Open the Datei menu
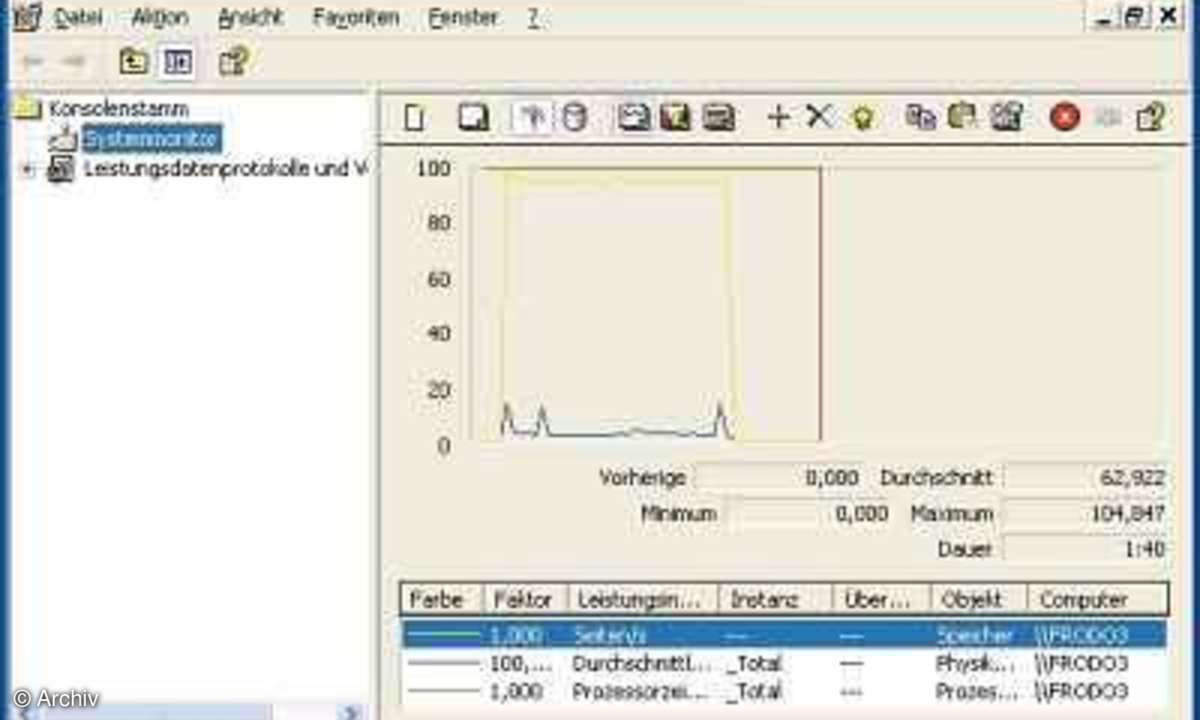 [78, 17]
